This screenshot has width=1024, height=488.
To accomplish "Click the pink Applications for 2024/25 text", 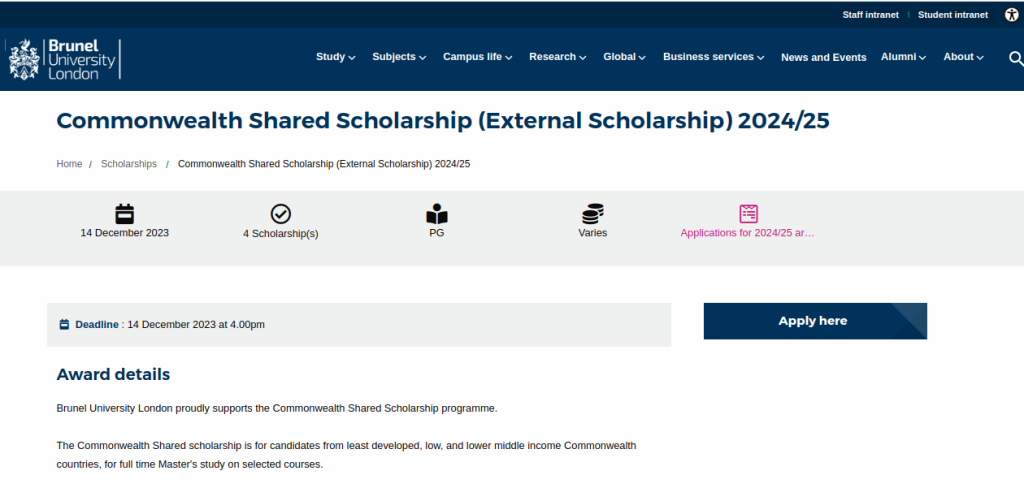I will point(747,233).
